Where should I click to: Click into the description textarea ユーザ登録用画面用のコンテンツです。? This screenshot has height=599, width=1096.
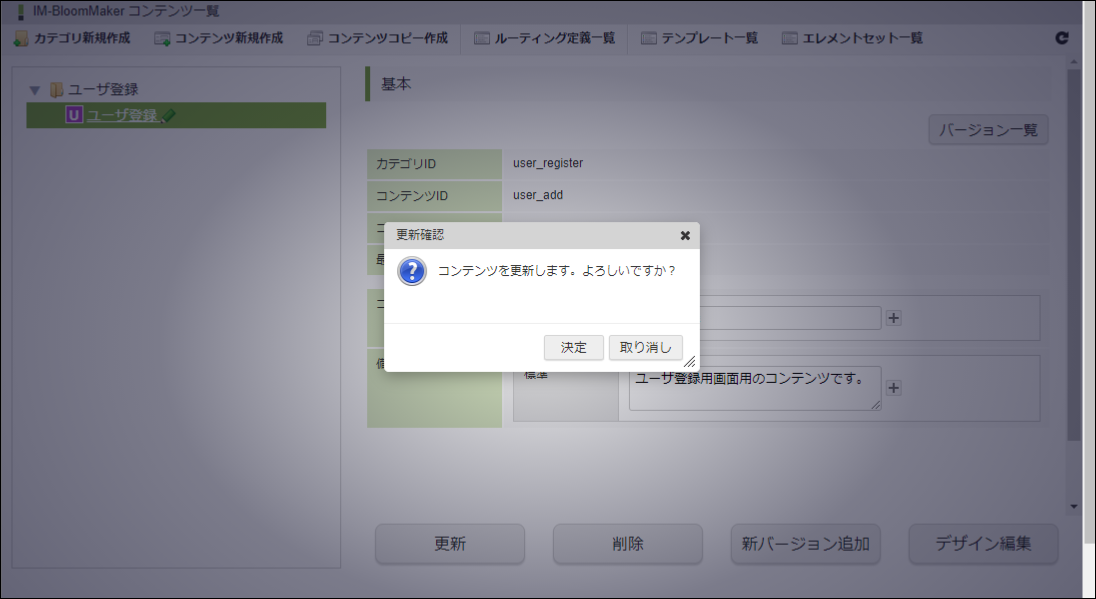pos(755,388)
